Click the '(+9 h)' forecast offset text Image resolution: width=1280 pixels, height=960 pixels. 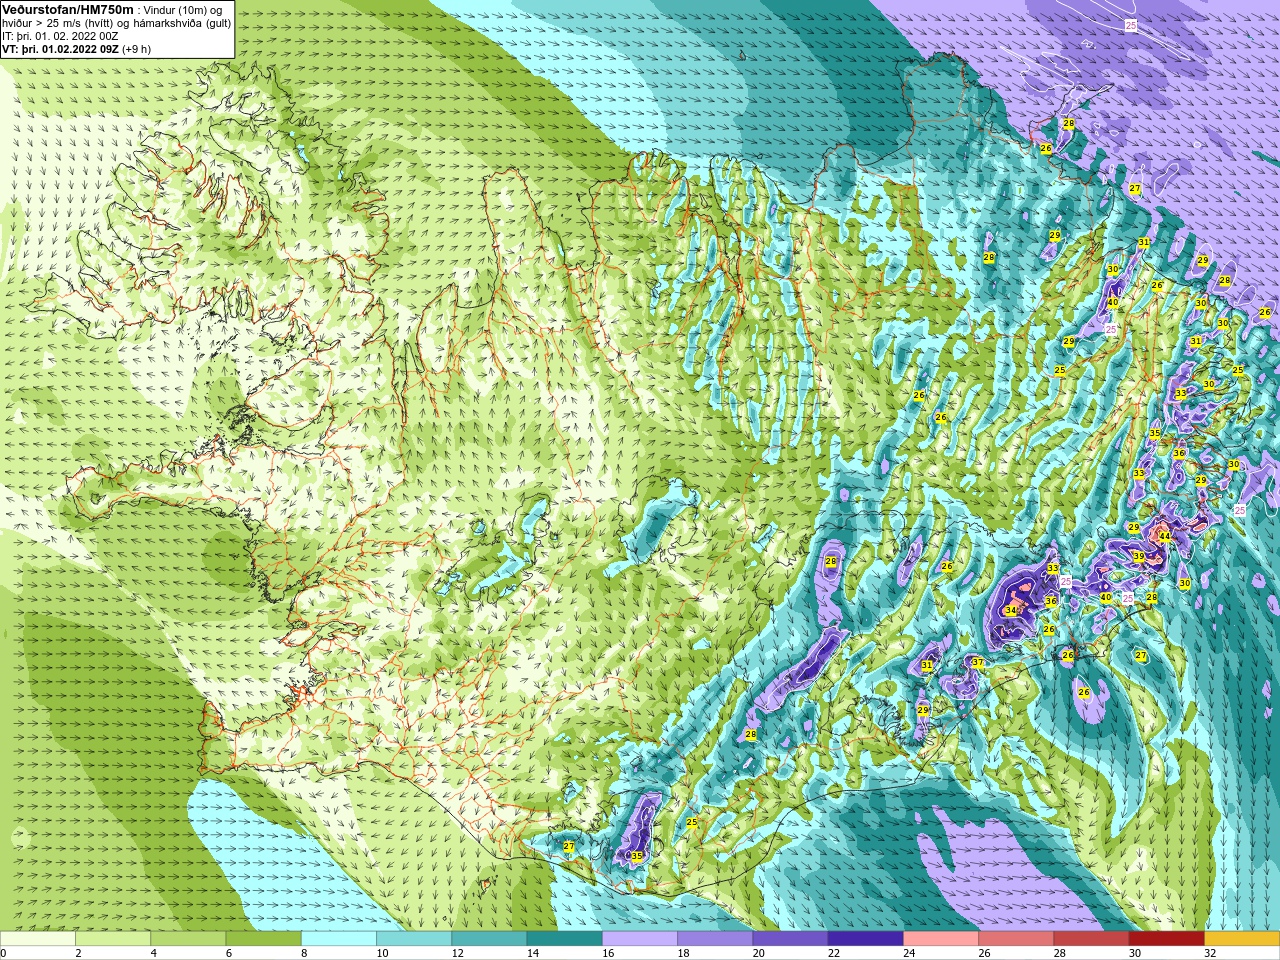(136, 49)
